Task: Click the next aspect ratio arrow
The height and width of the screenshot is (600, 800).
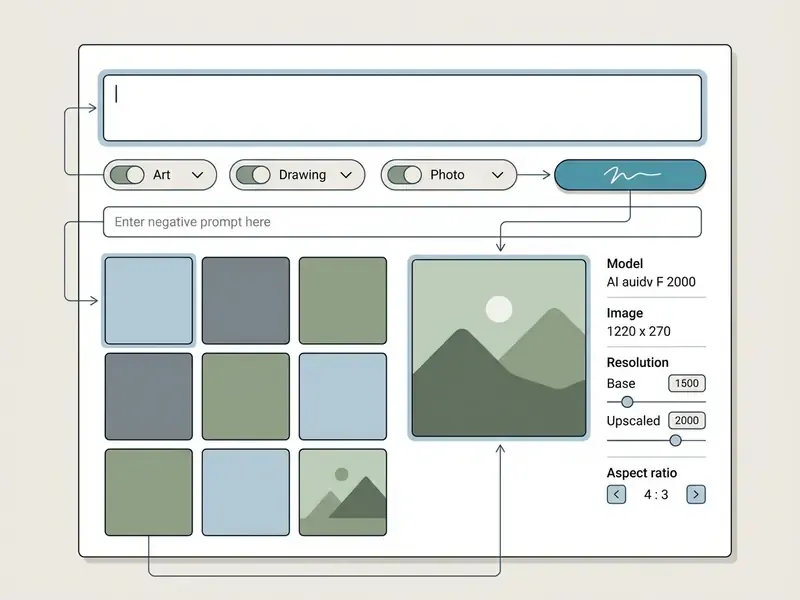Action: click(696, 494)
